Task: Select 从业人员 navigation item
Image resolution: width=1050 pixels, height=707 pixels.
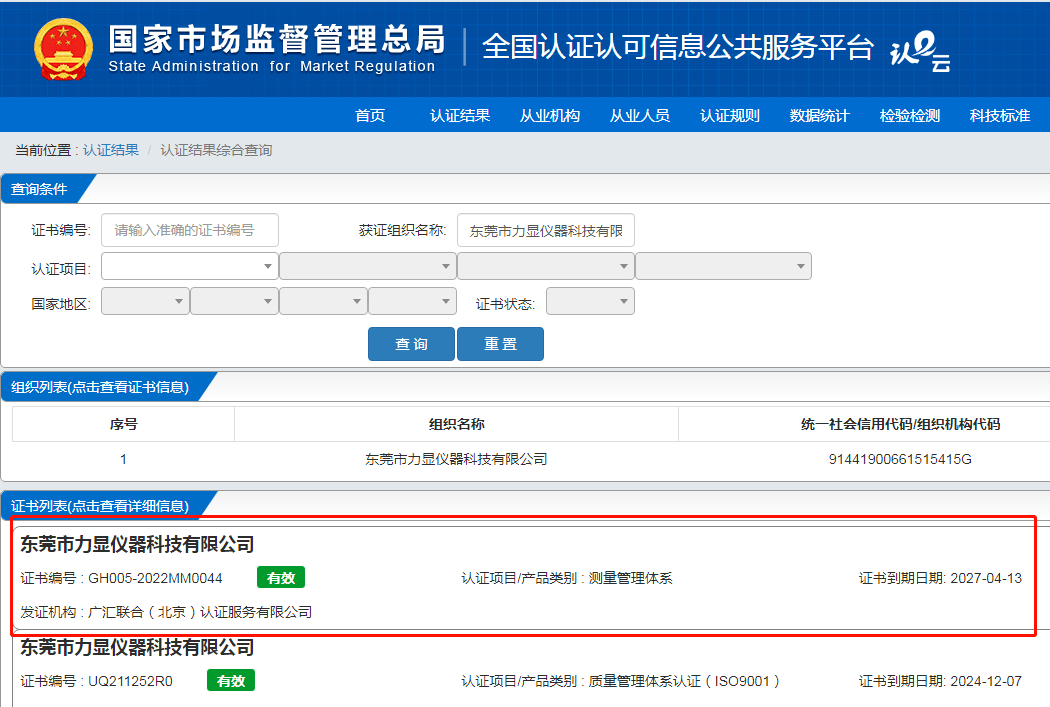Action: pos(640,115)
